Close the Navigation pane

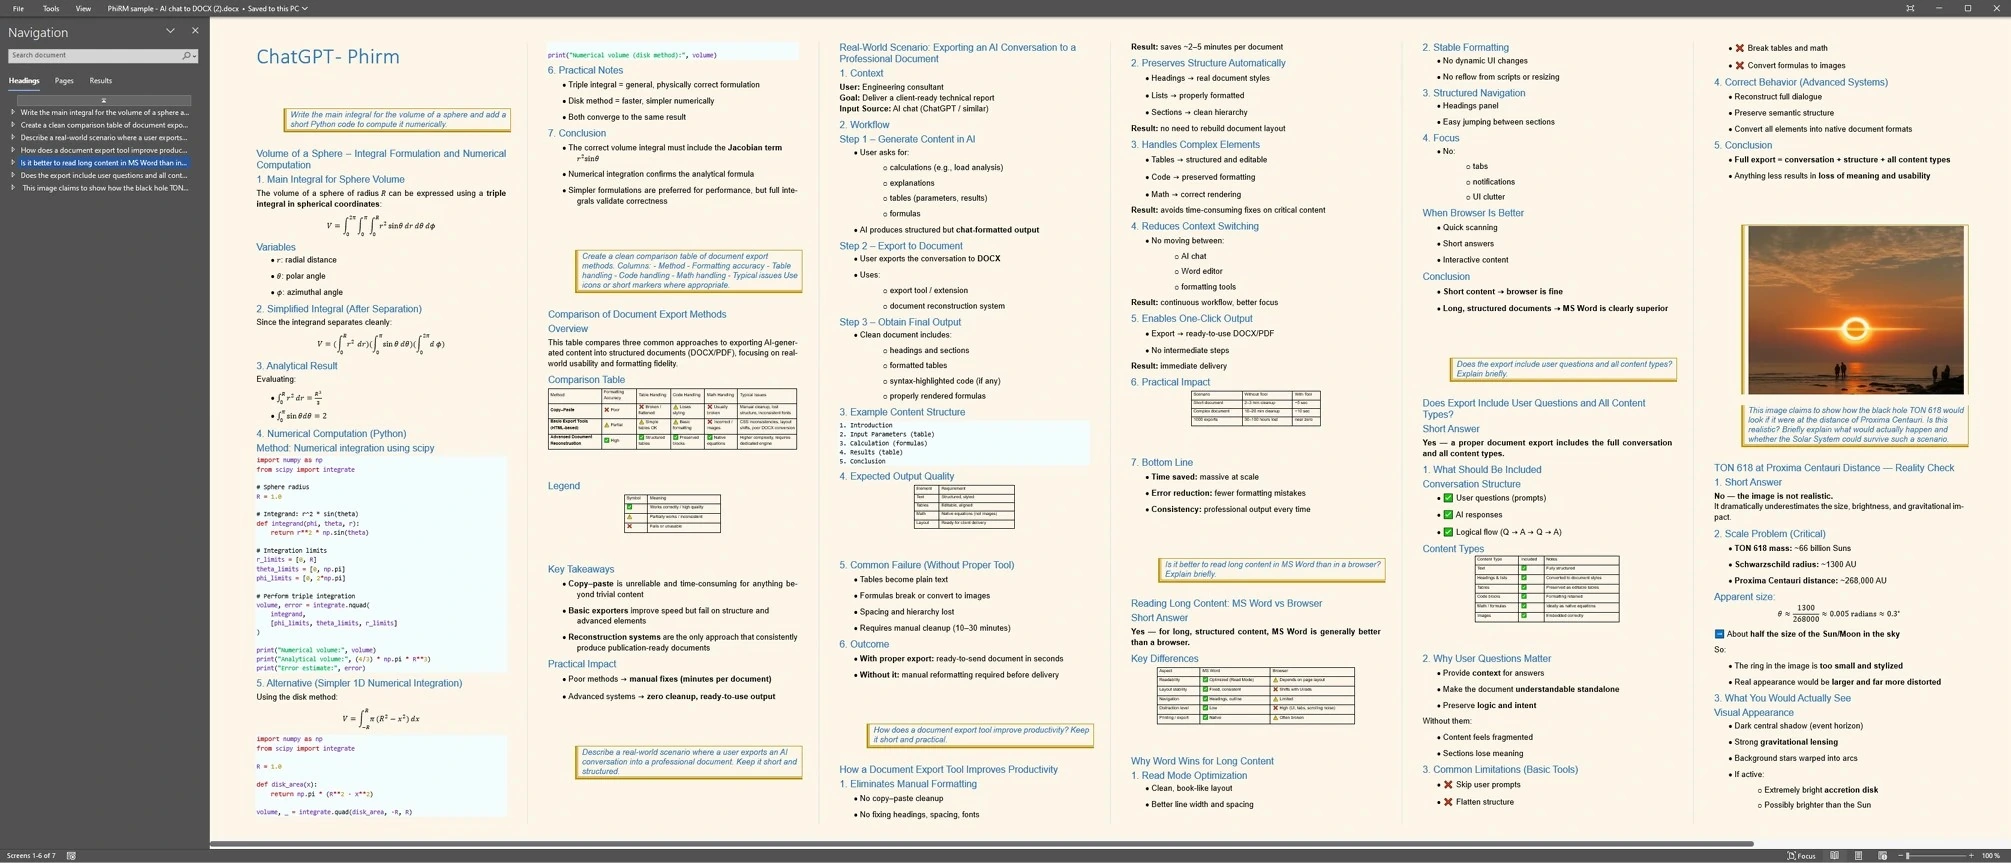[195, 31]
